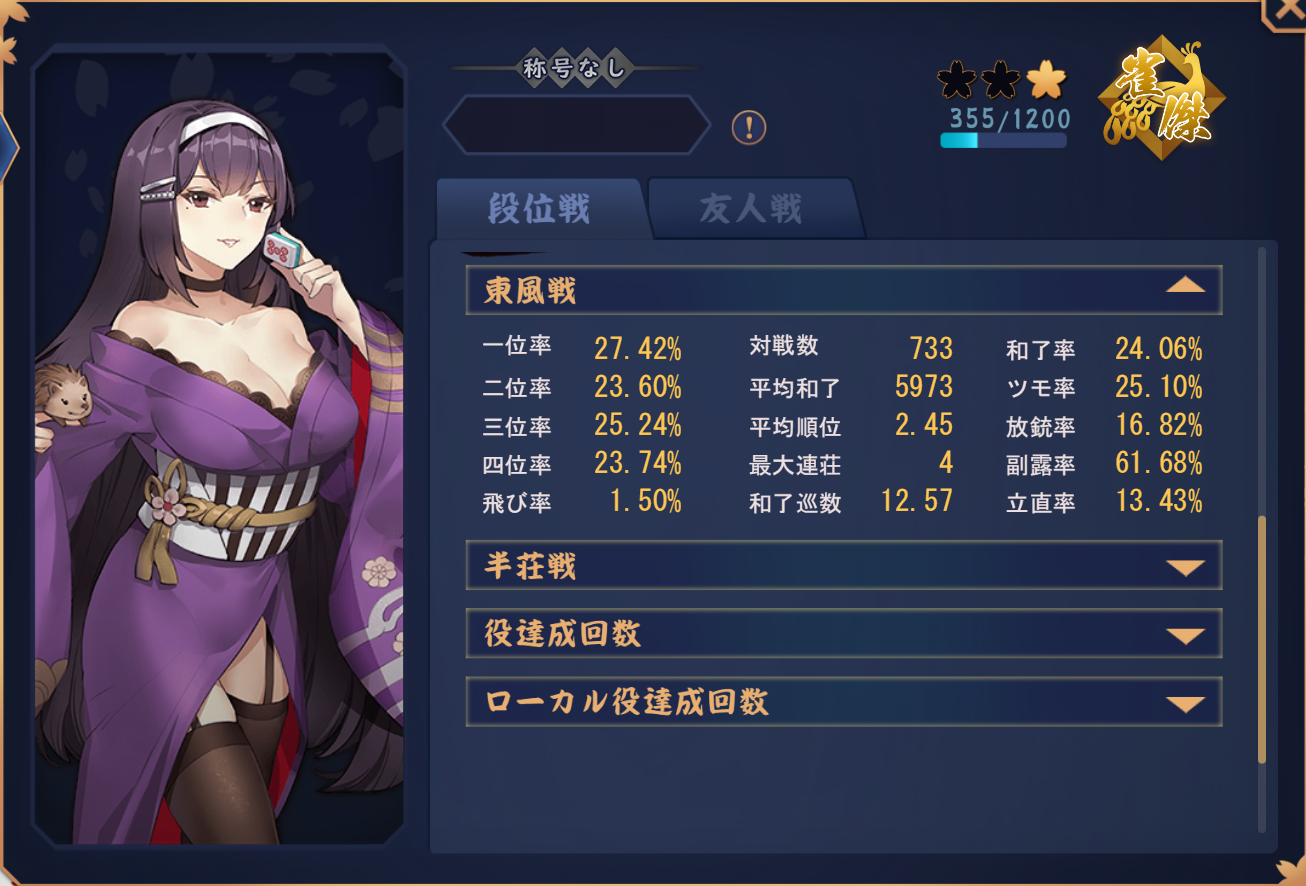
Task: Expand the 役達成回数 section
Action: (x=844, y=634)
